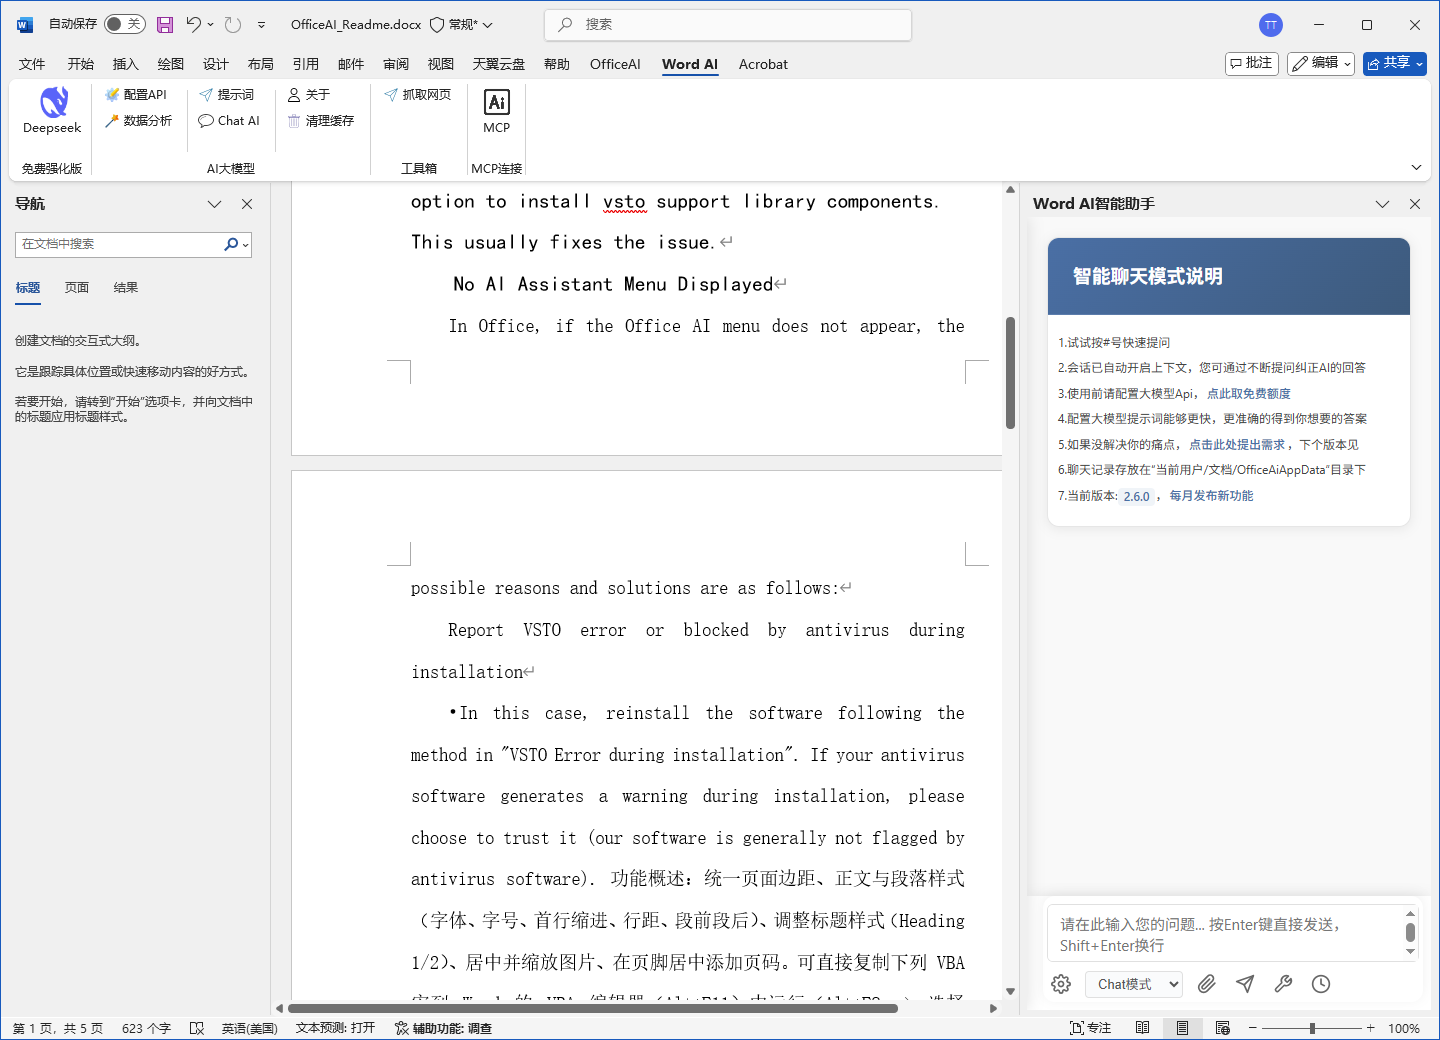Open the OfficeAI ribbon tab
The width and height of the screenshot is (1440, 1040).
[x=614, y=64]
